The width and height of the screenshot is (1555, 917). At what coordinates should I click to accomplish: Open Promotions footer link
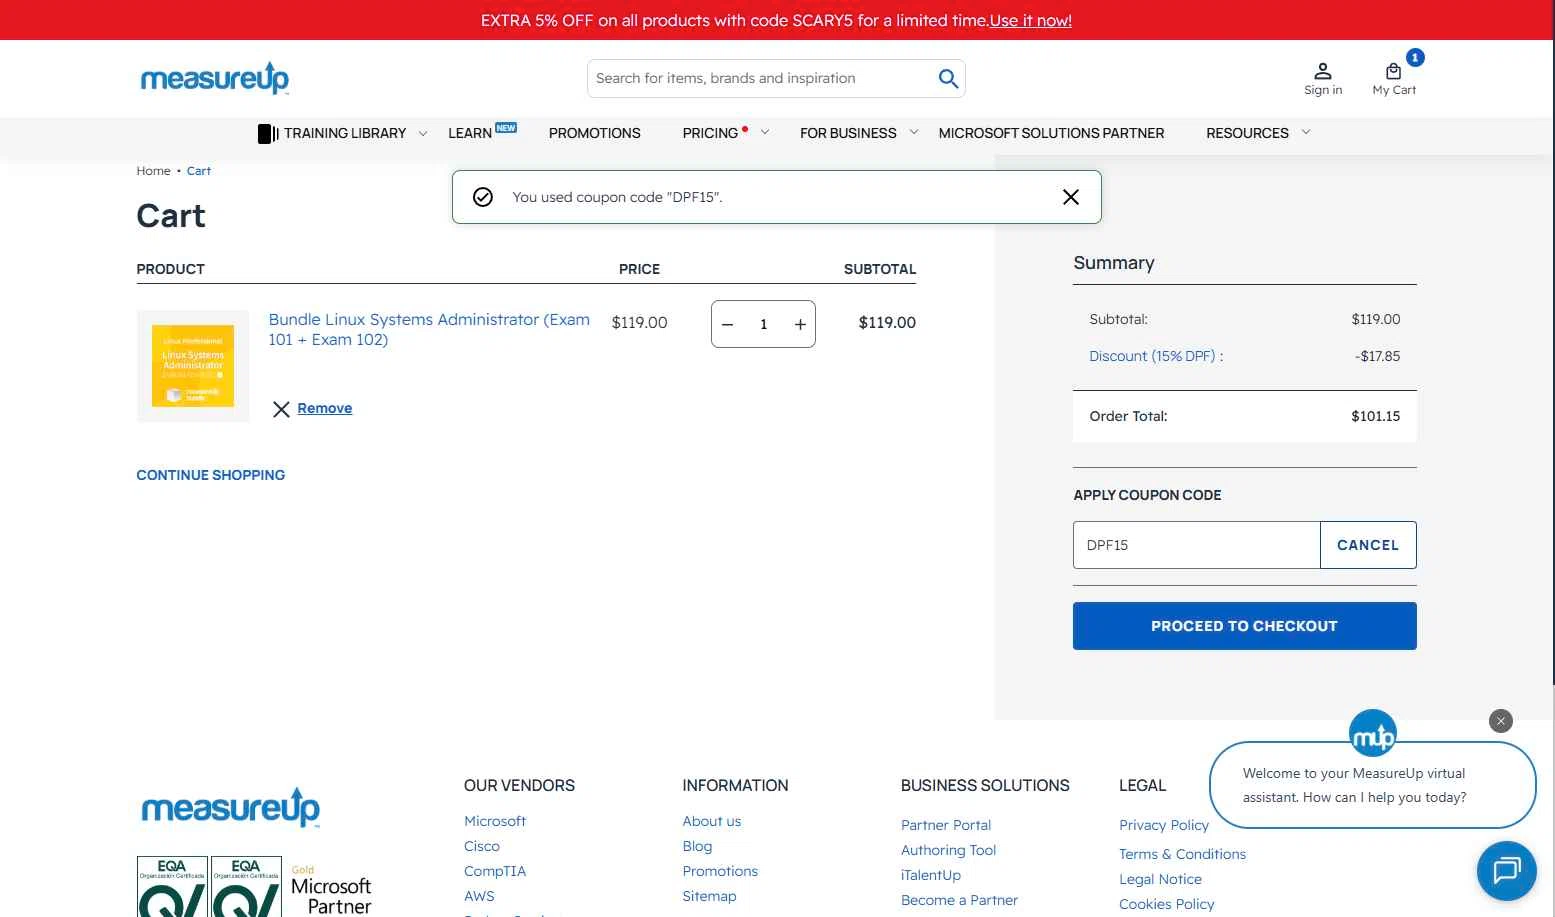click(x=720, y=871)
